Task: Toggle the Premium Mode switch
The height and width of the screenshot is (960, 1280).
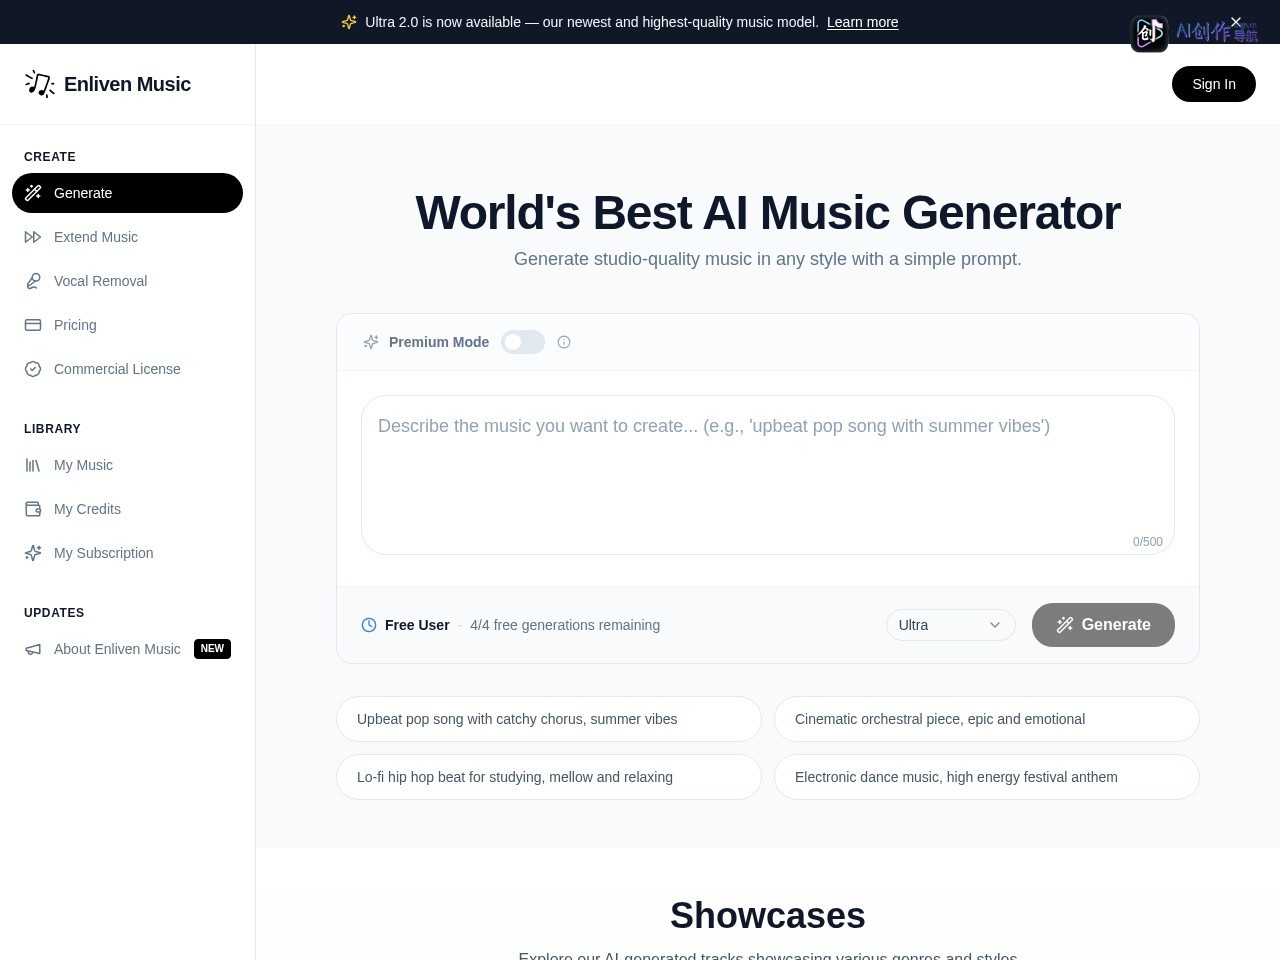Action: [x=523, y=342]
